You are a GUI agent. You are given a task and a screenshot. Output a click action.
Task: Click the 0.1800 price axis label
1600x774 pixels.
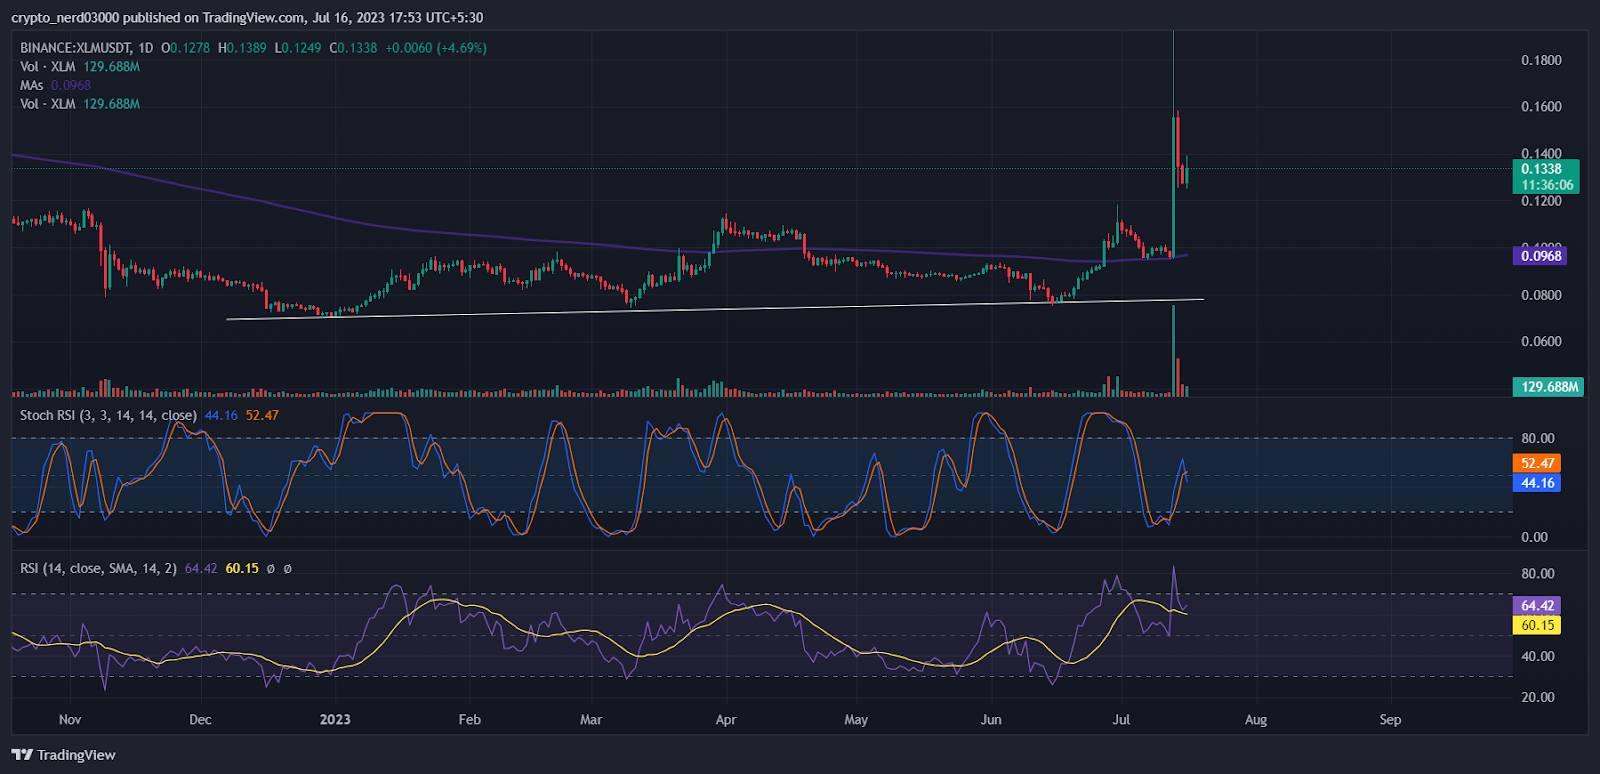[x=1541, y=60]
